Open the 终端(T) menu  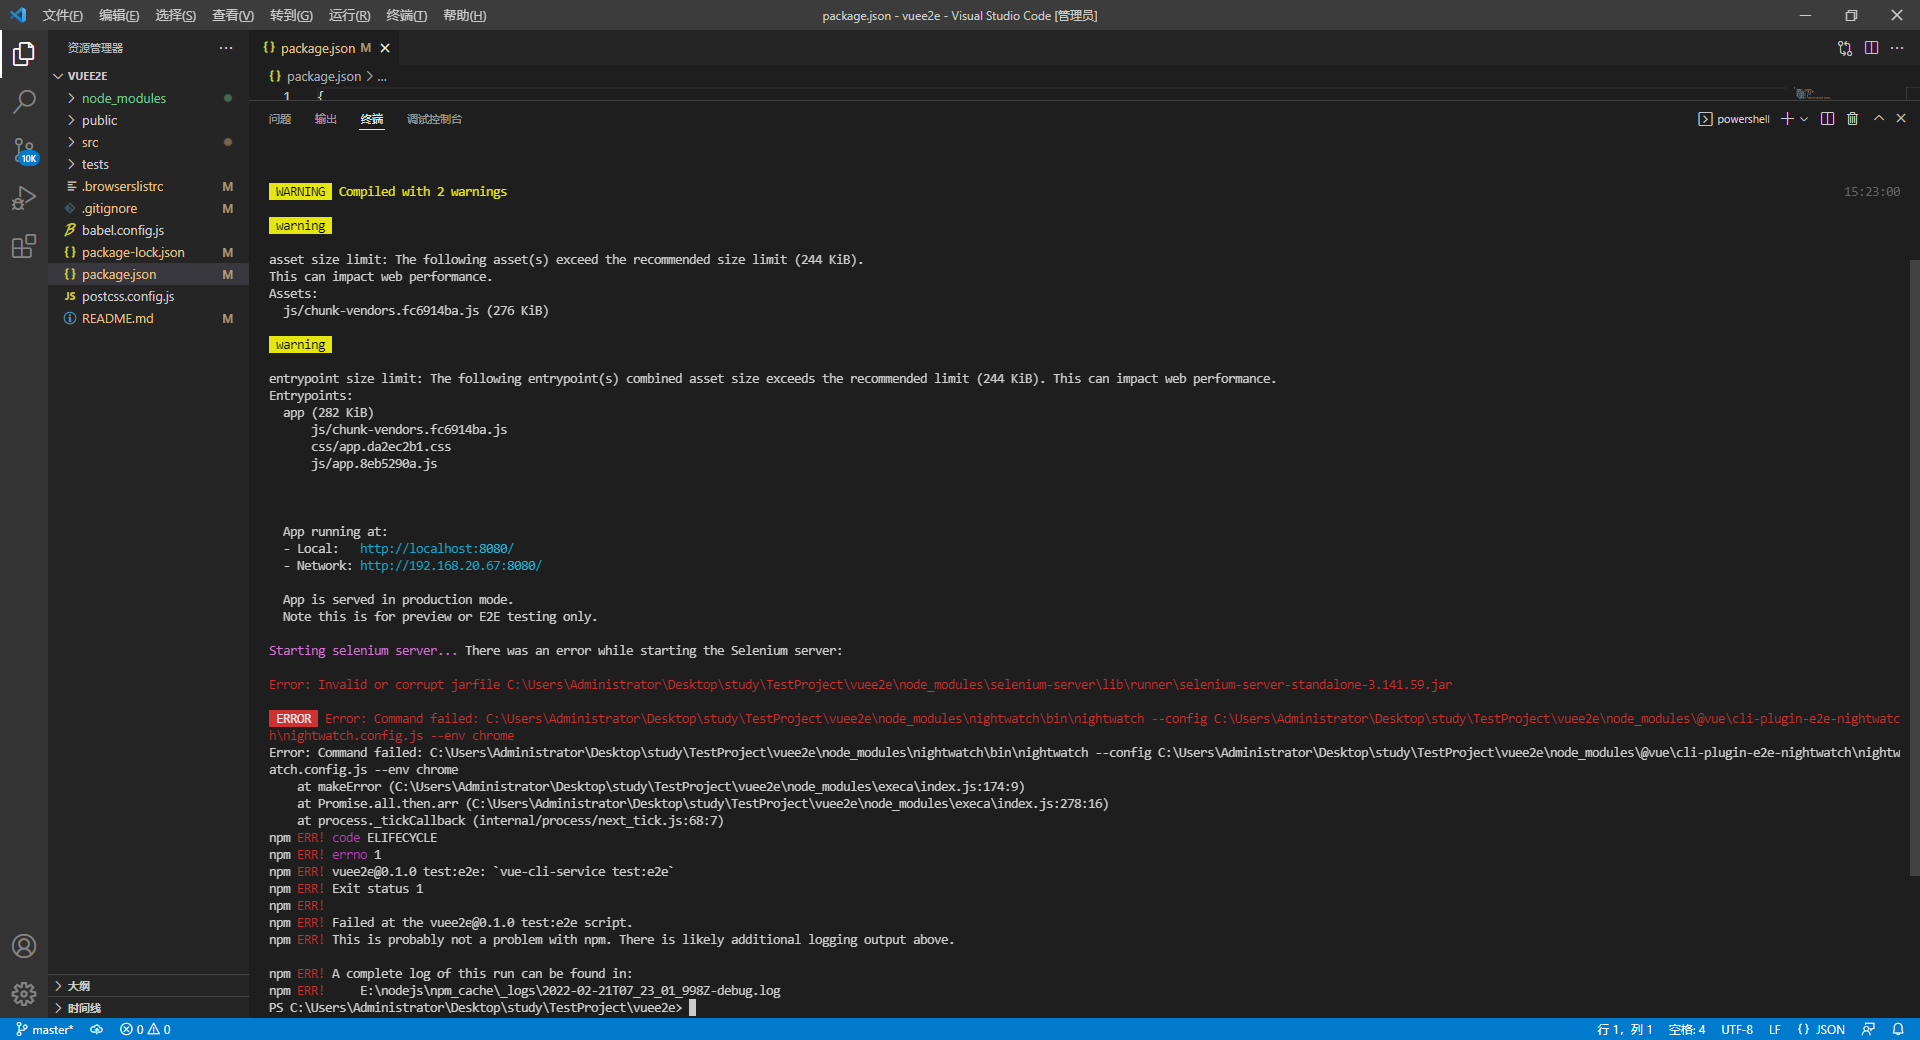click(x=407, y=15)
